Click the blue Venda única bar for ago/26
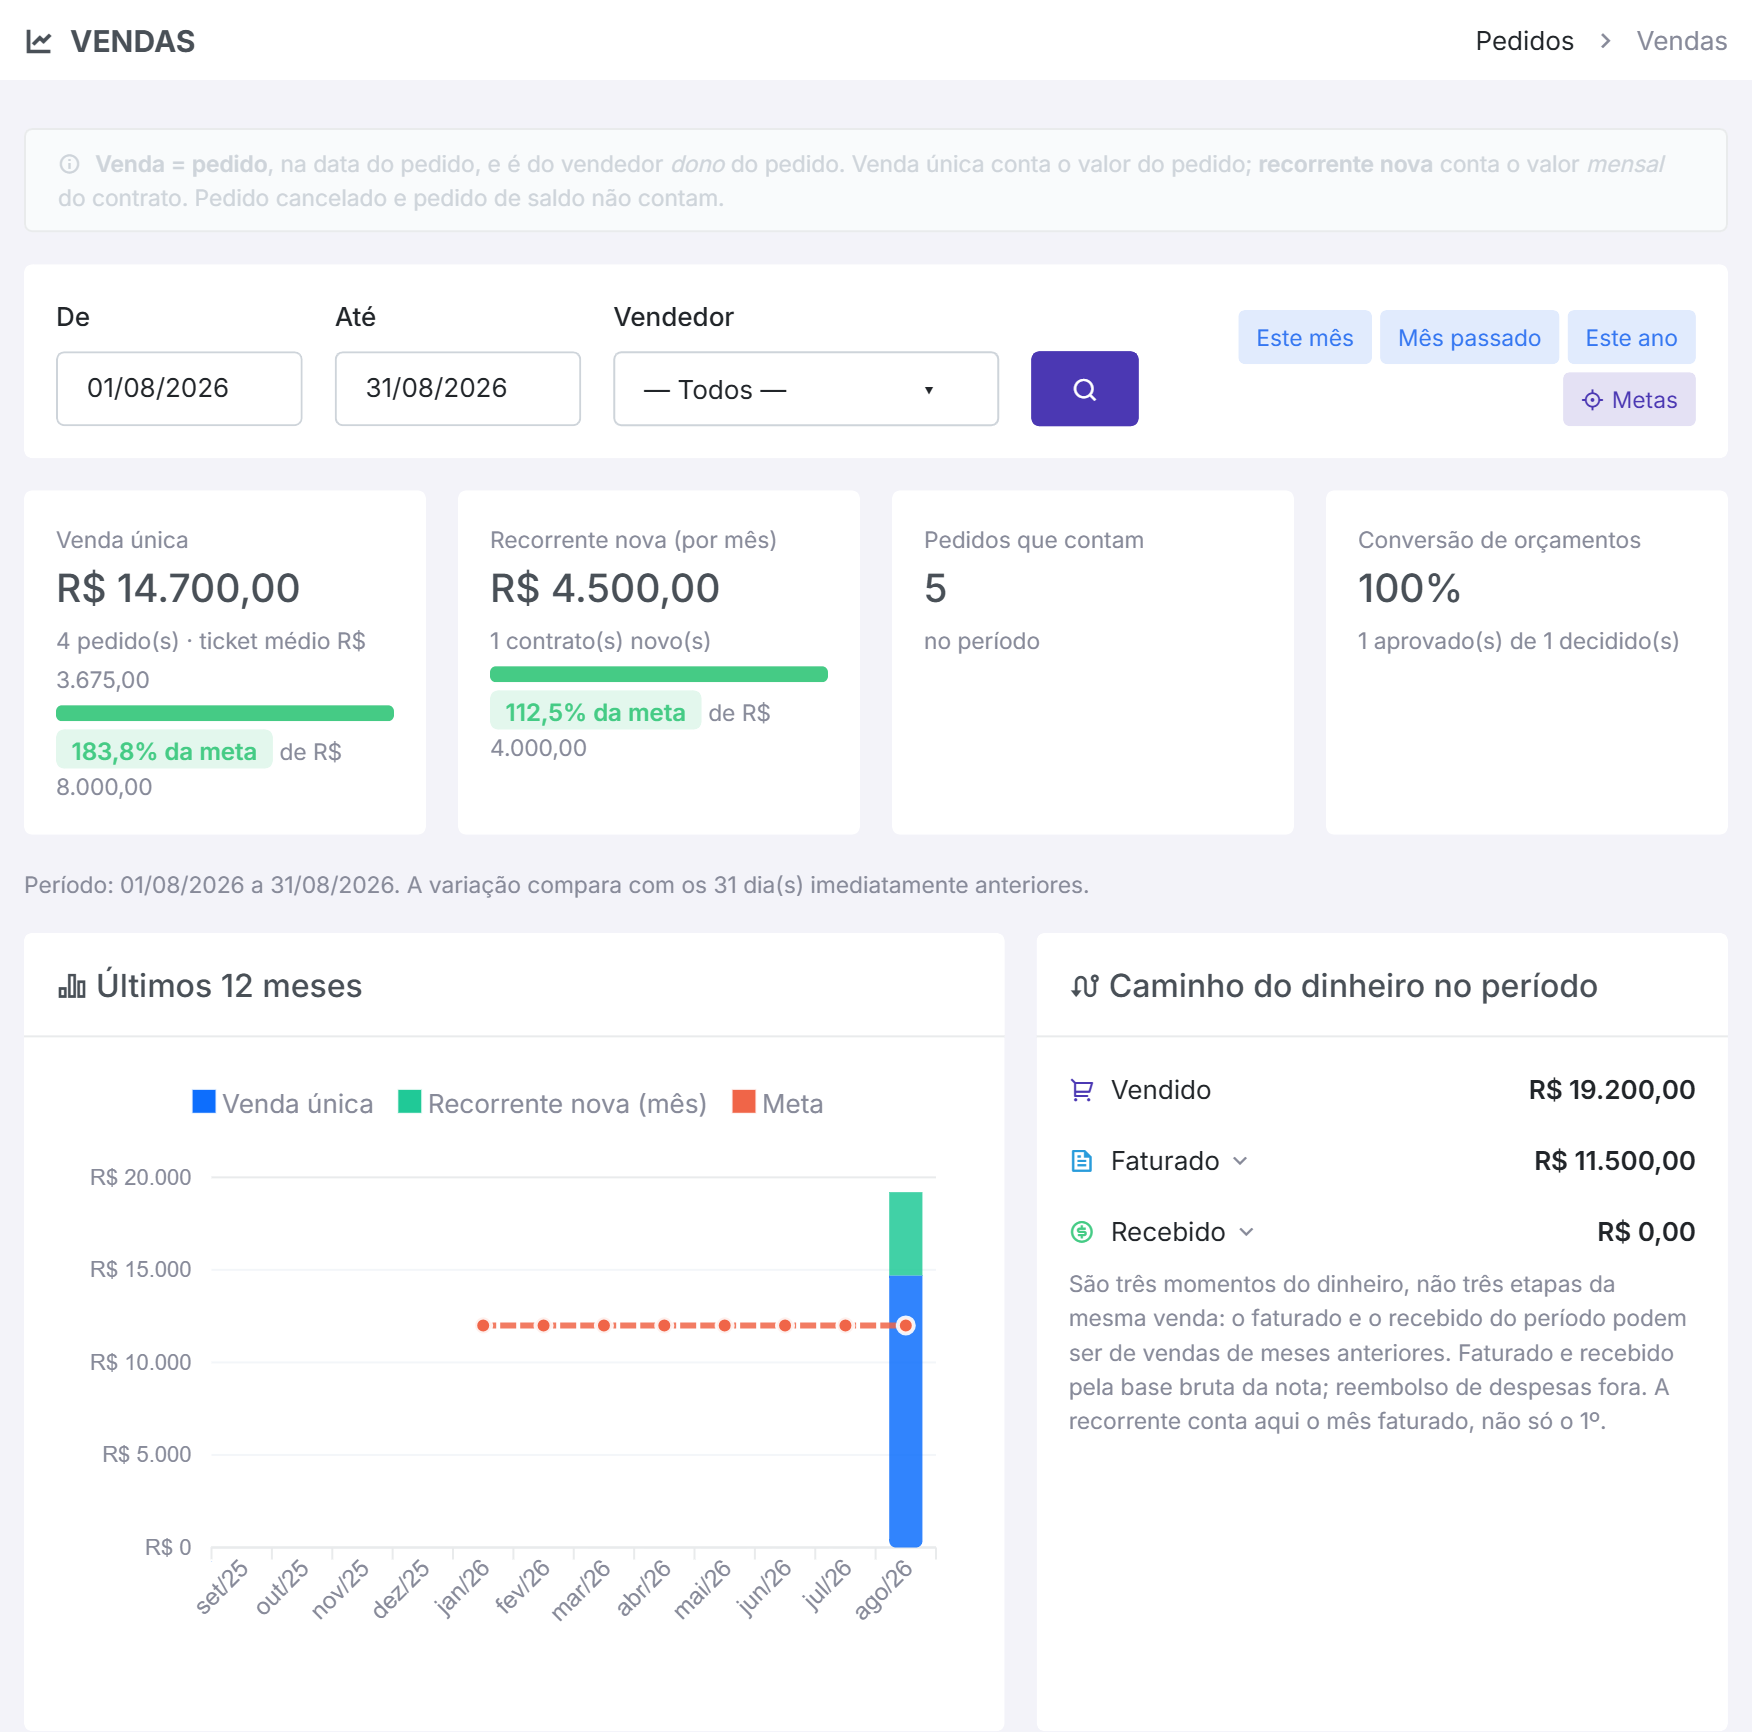The height and width of the screenshot is (1732, 1752). (x=906, y=1411)
